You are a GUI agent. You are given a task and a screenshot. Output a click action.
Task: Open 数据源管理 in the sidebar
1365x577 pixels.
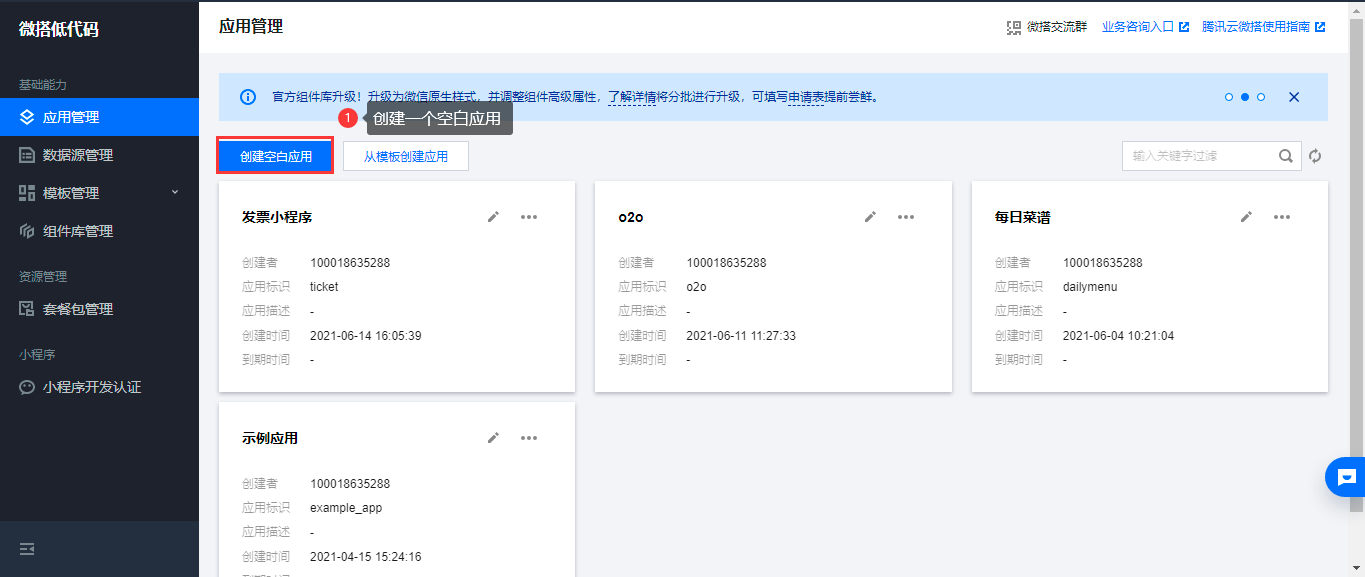point(99,155)
